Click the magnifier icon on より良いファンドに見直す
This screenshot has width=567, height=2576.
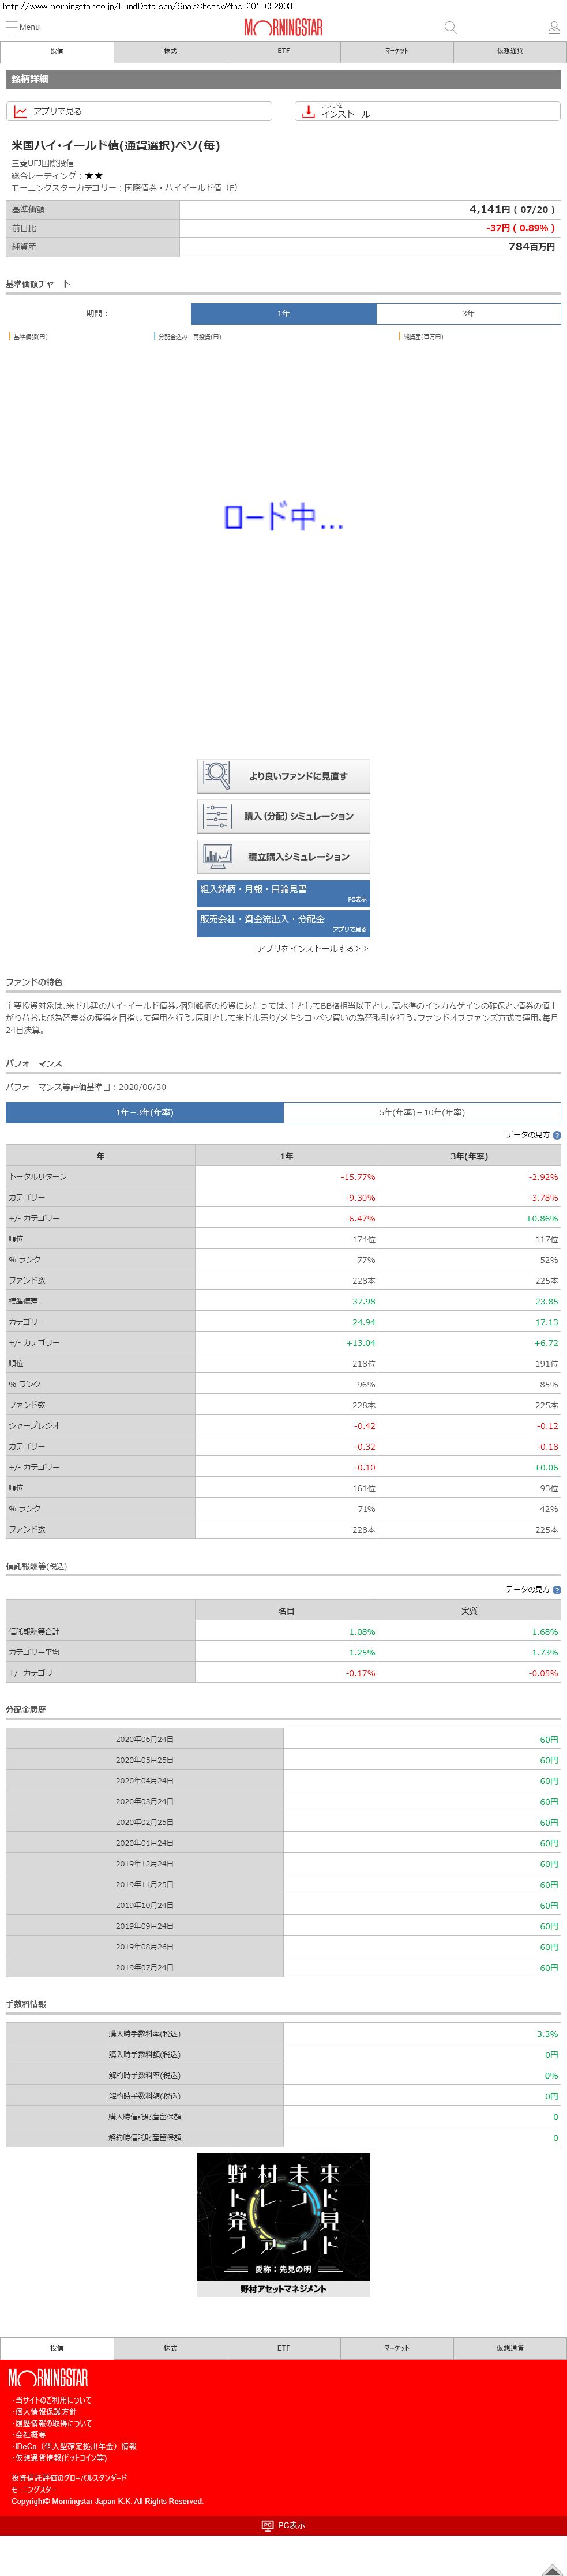click(216, 775)
